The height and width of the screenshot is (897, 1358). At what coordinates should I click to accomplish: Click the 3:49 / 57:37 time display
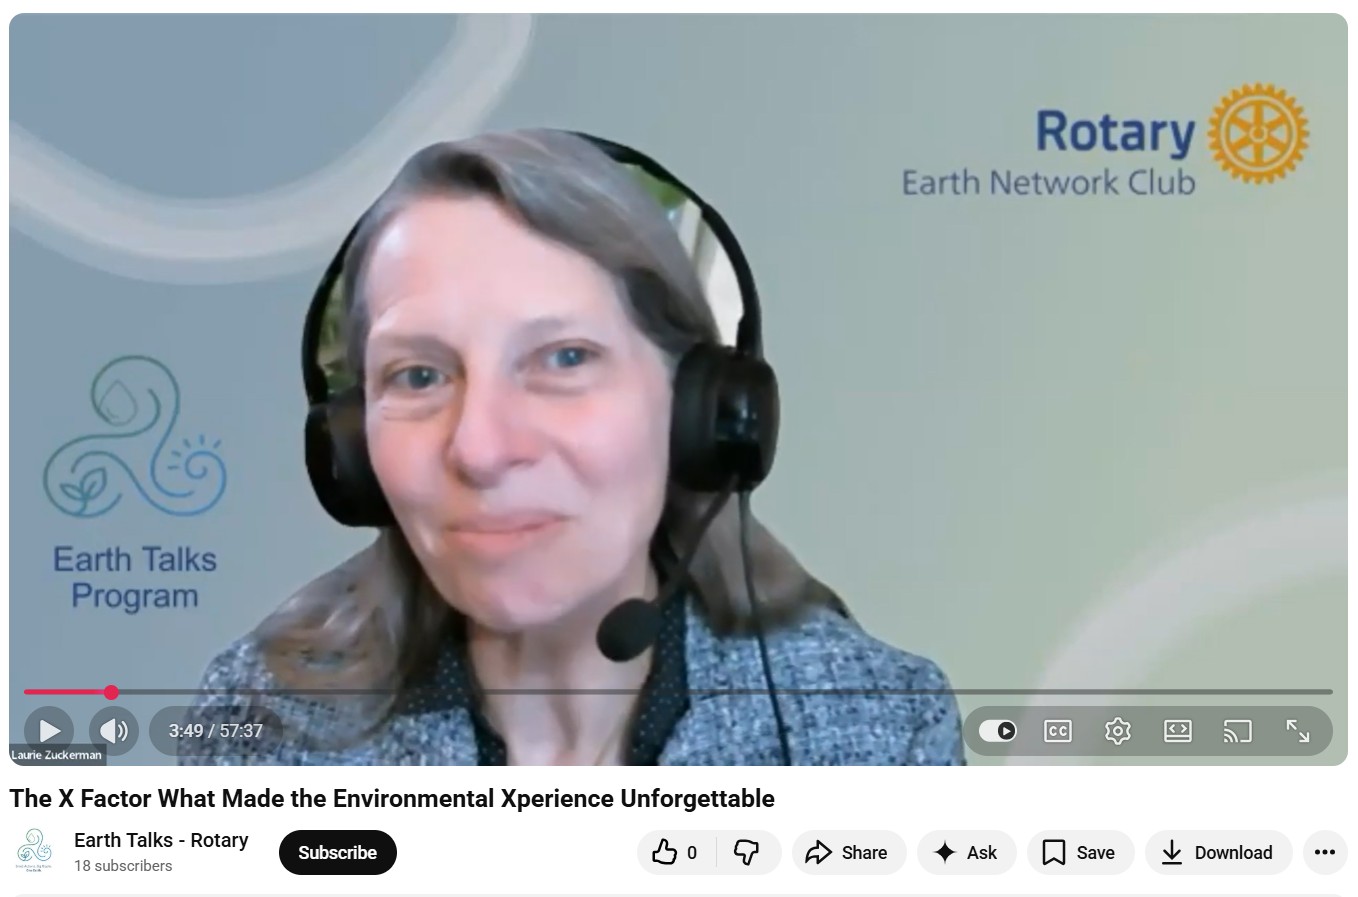point(216,731)
